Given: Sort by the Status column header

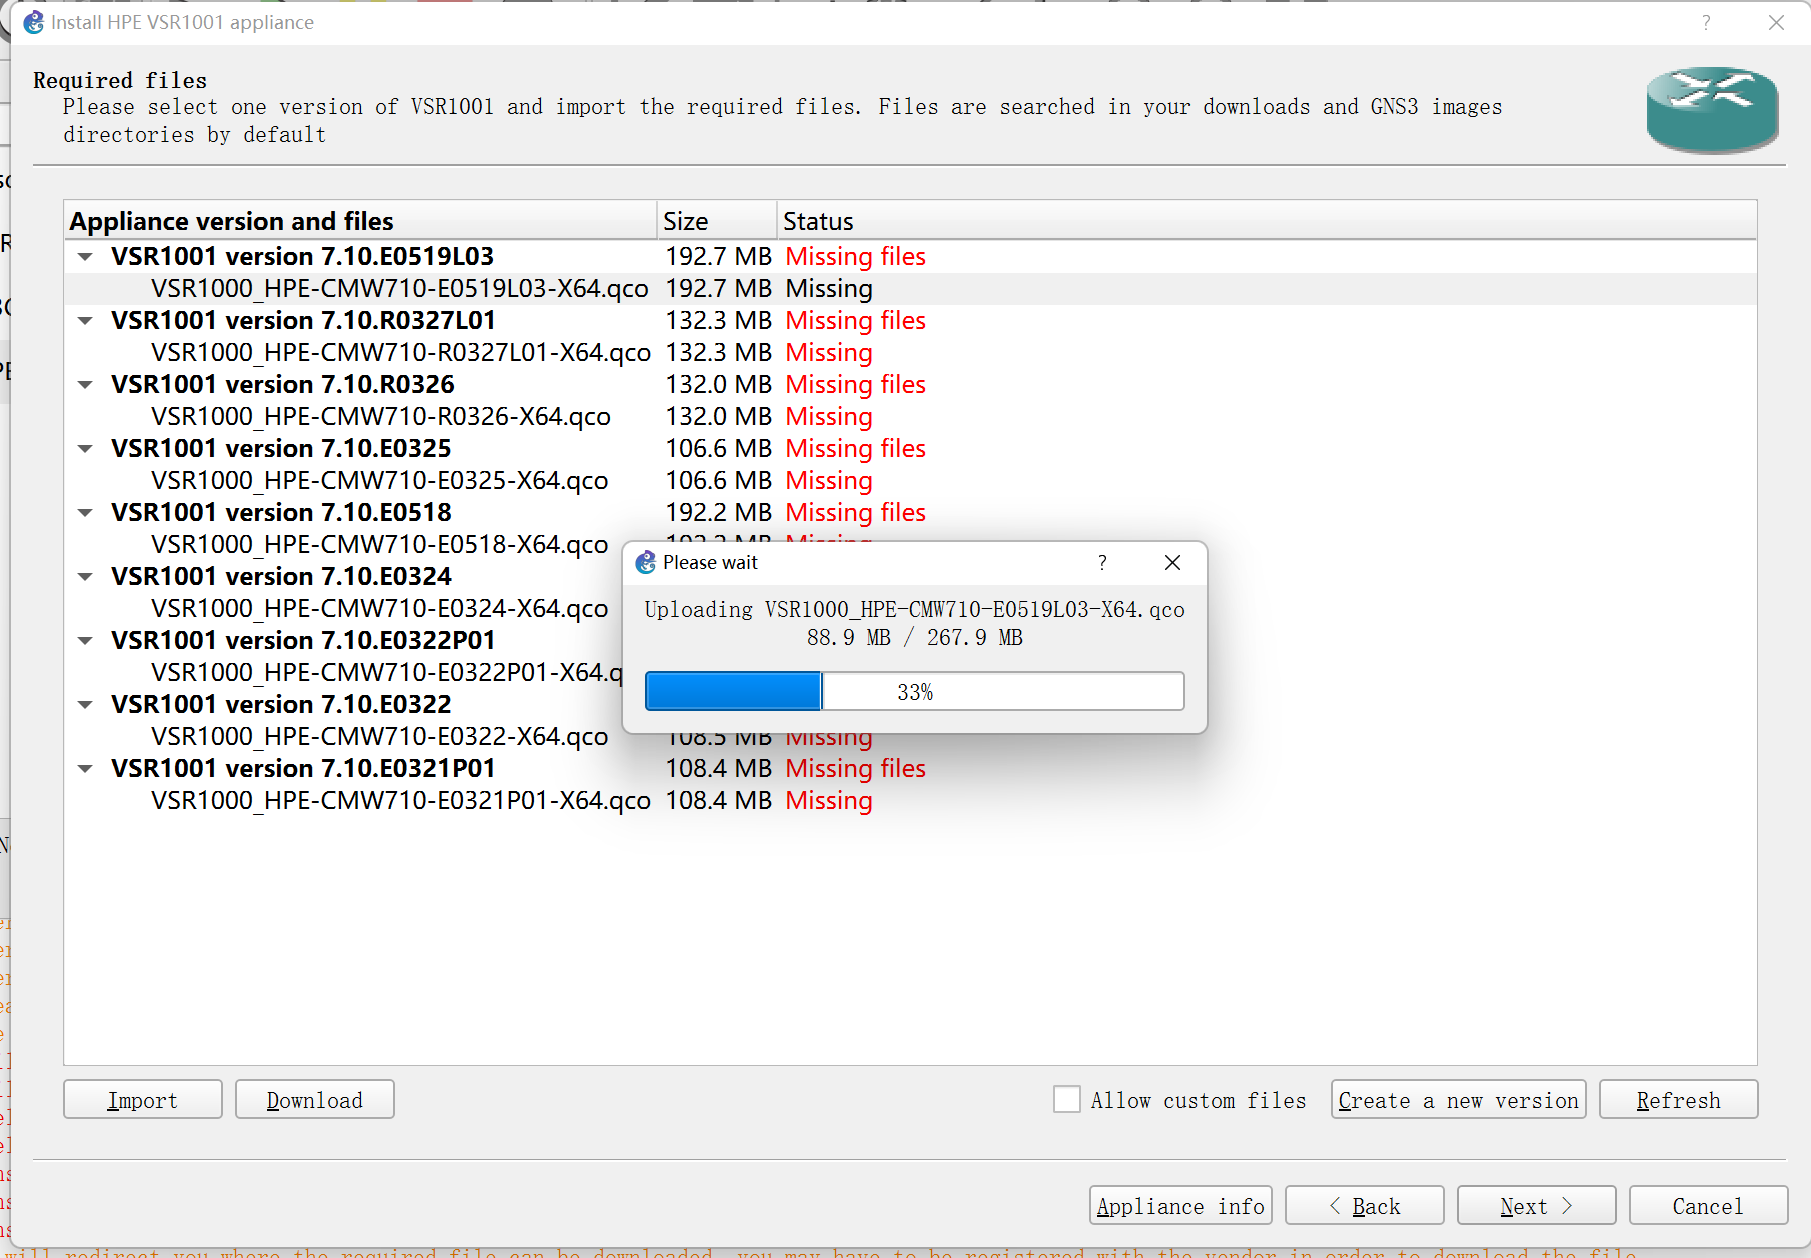Looking at the screenshot, I should pyautogui.click(x=1267, y=221).
